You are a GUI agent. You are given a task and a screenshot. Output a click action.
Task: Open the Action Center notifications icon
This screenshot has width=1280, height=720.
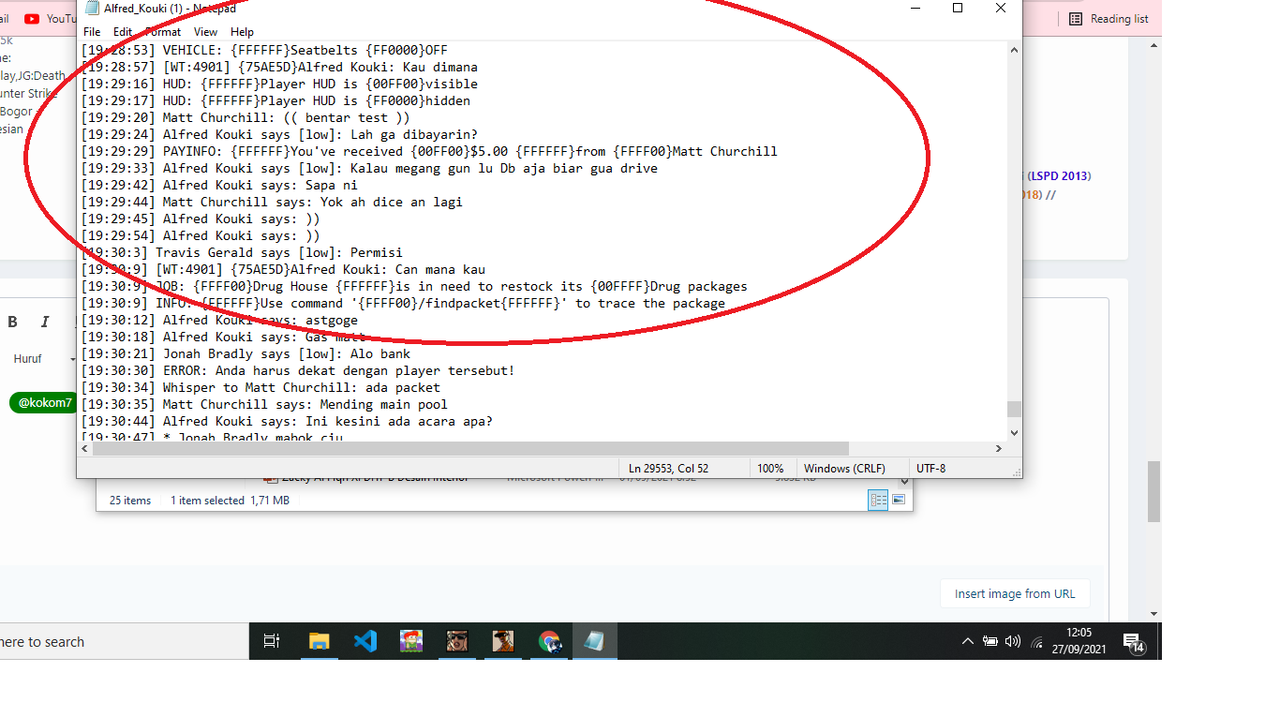[x=1133, y=642]
